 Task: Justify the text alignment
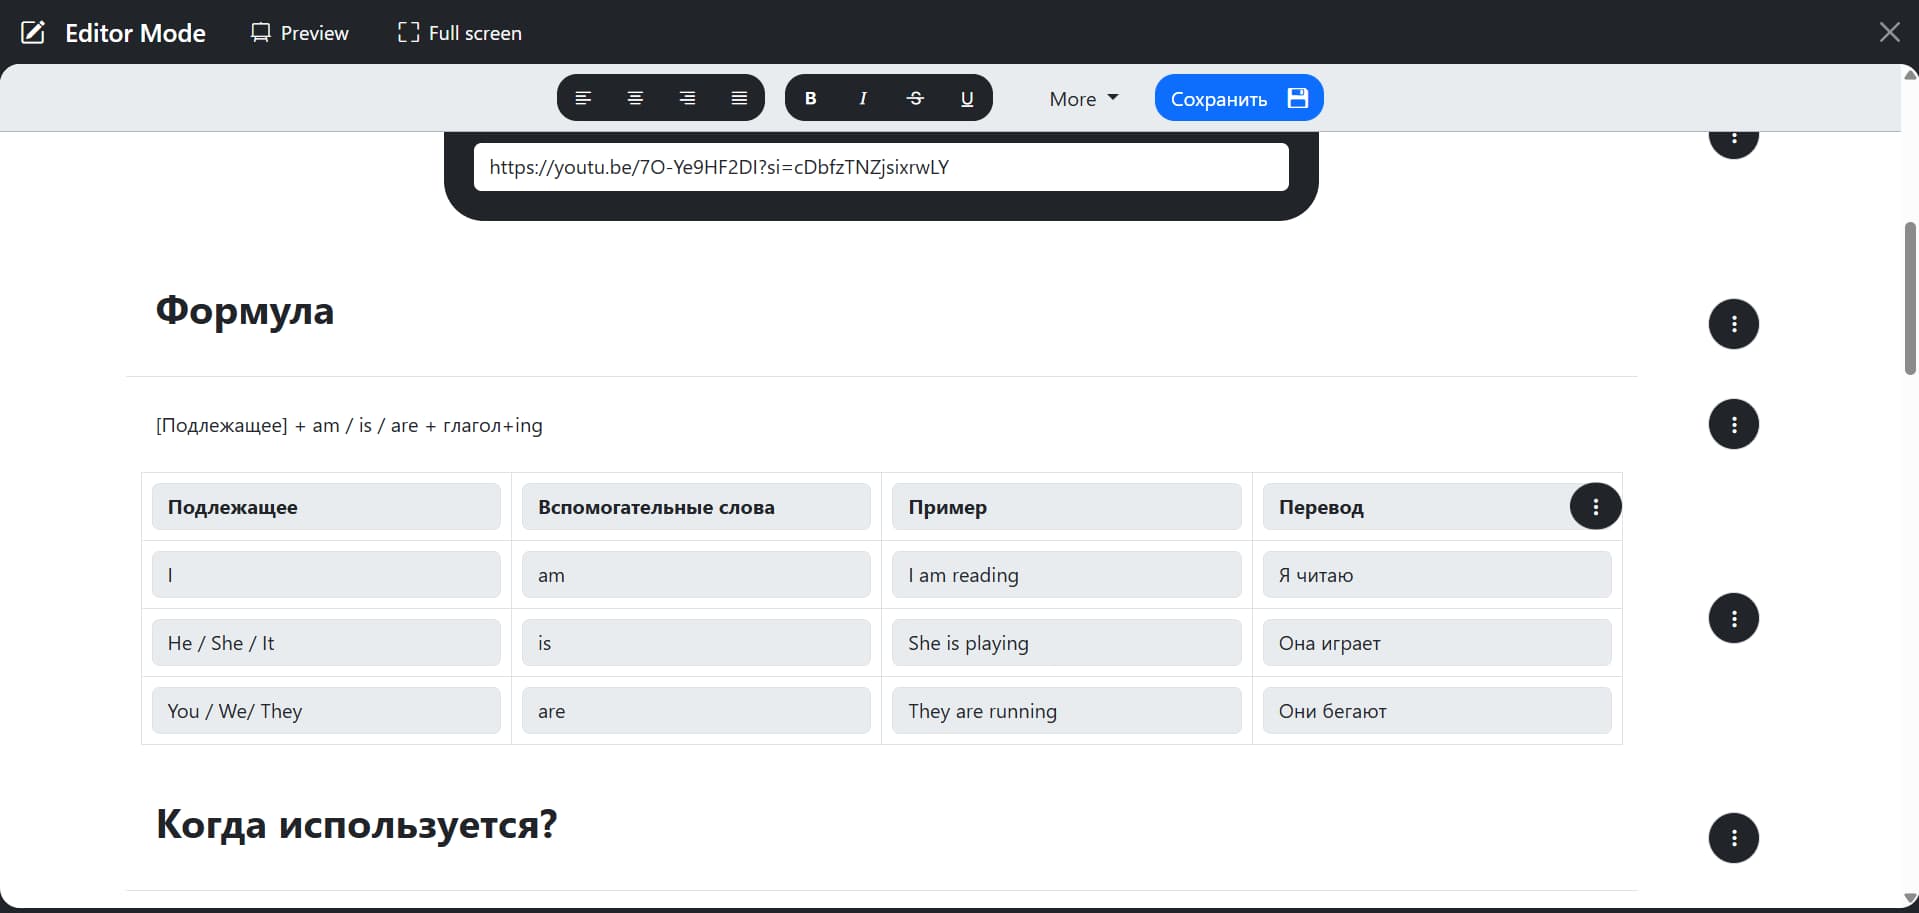tap(739, 98)
